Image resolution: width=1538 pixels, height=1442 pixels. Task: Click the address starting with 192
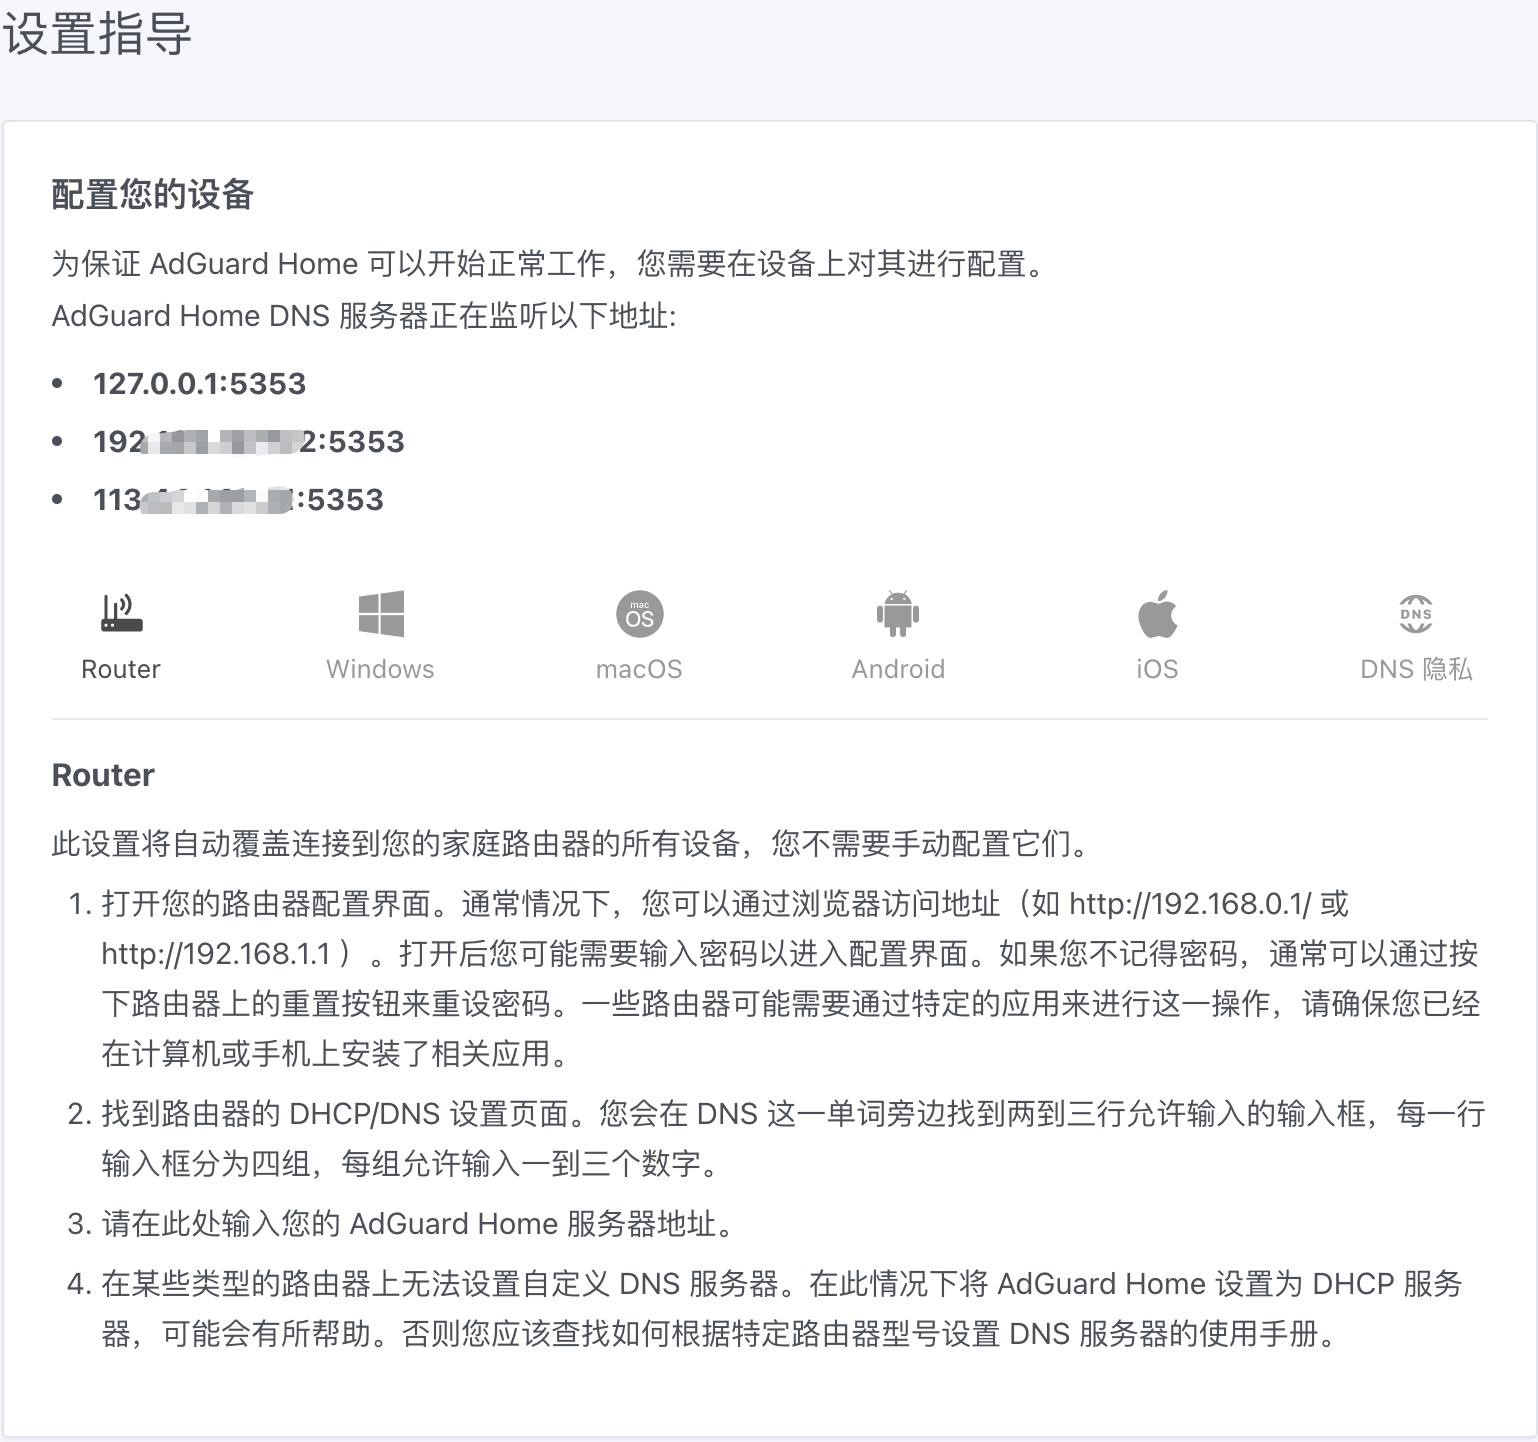tap(249, 442)
